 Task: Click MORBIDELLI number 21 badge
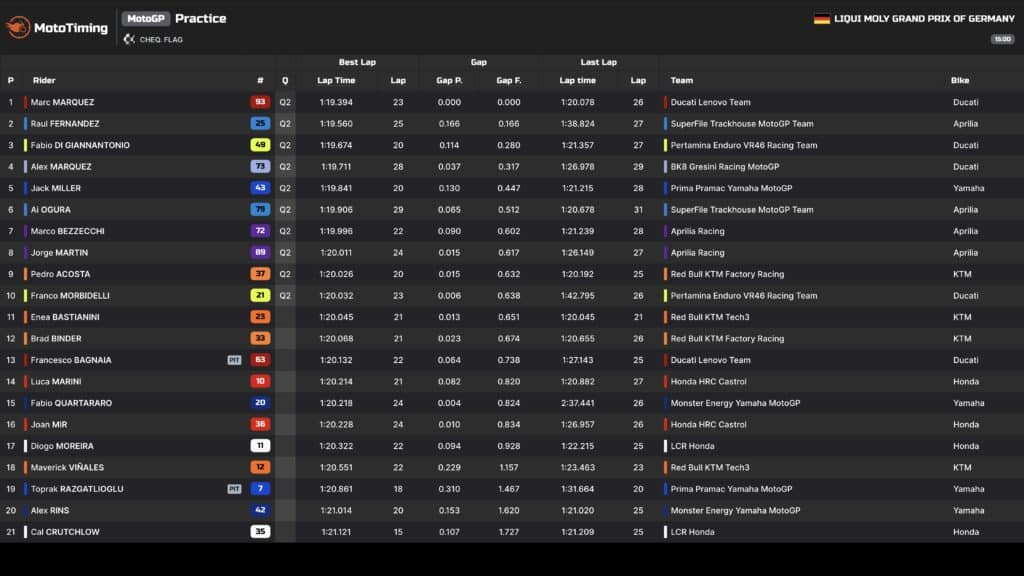coord(260,295)
